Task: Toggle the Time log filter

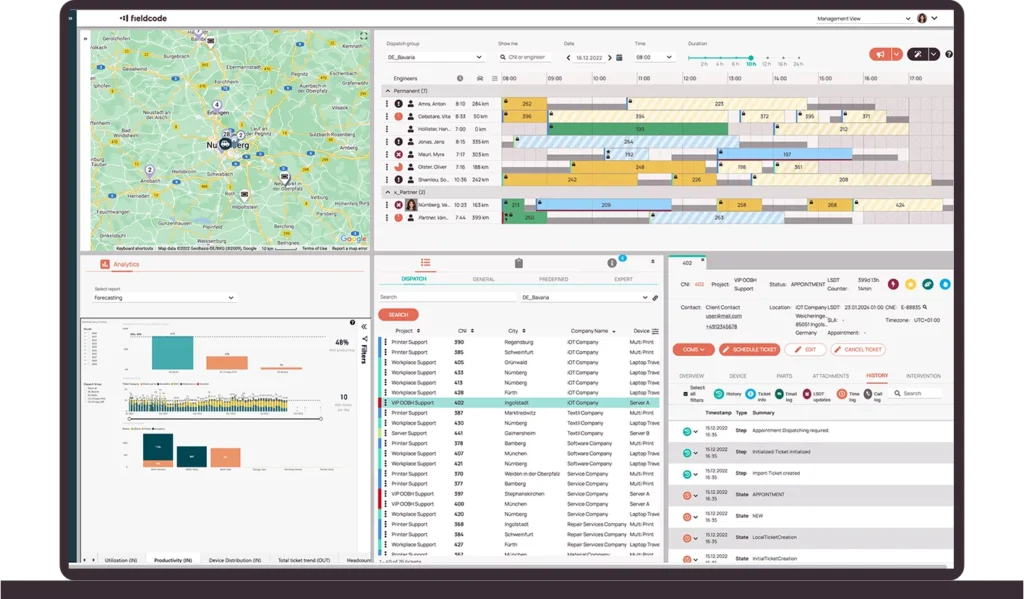Action: (840, 394)
